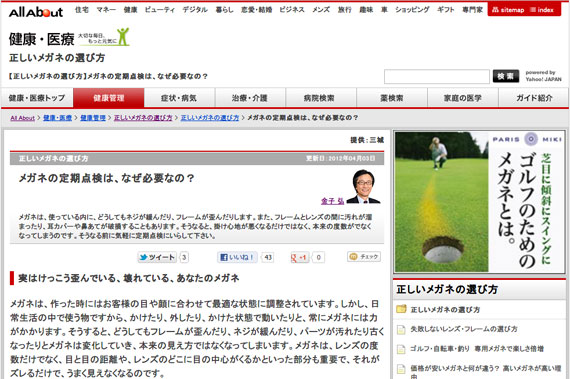Switch to the 家庭の医学 tab

click(x=463, y=98)
